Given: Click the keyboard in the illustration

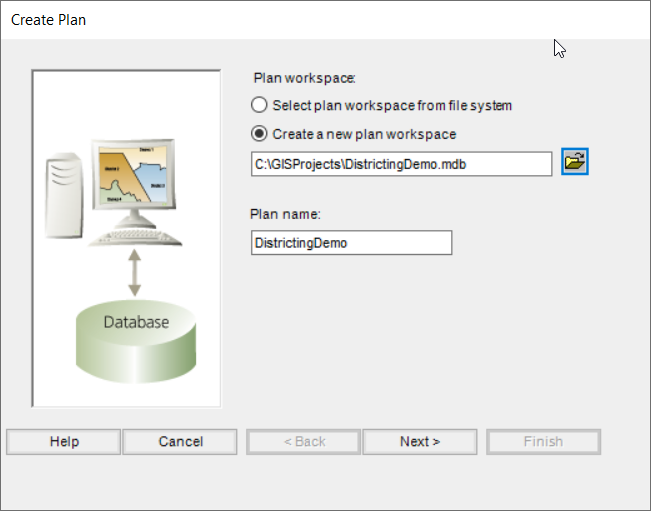Looking at the screenshot, I should 136,236.
